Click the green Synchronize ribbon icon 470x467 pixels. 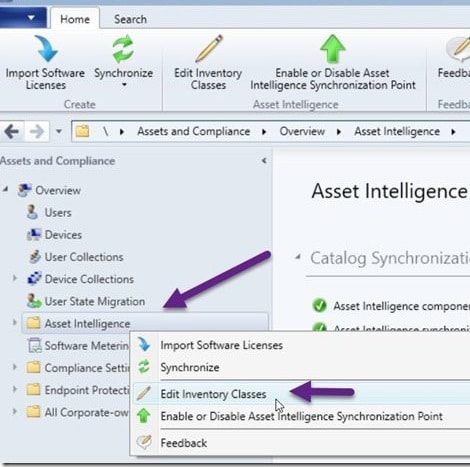click(123, 50)
